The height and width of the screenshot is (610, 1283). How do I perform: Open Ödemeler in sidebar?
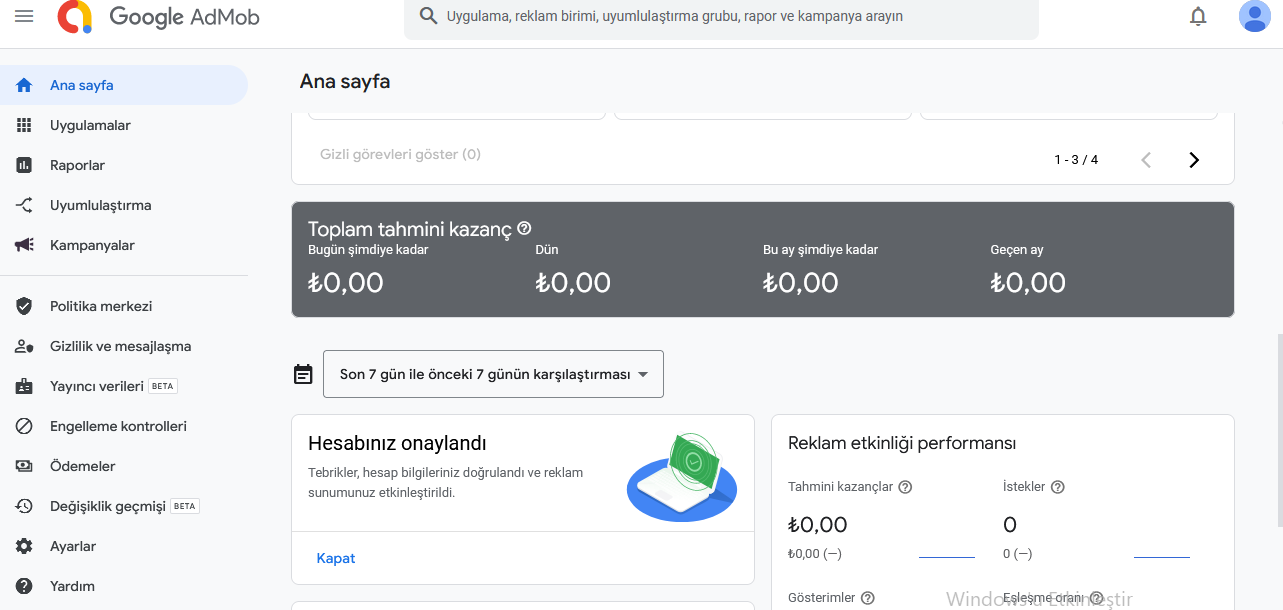124,466
